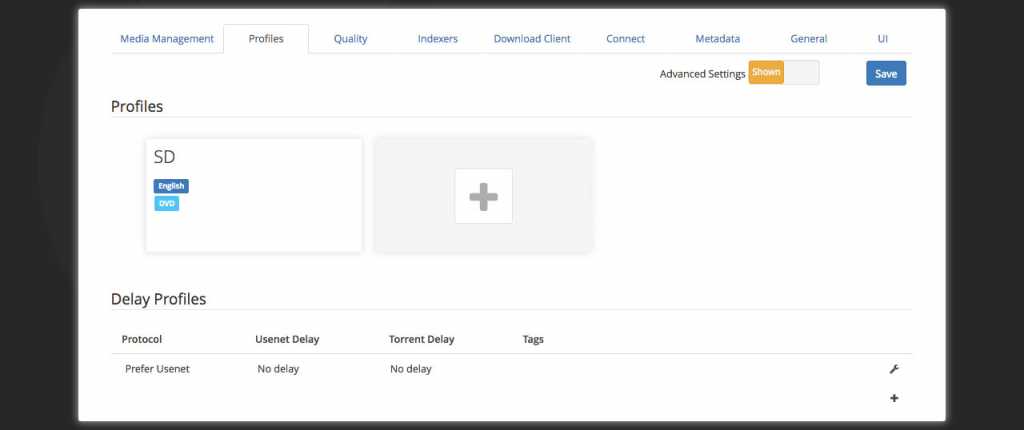The height and width of the screenshot is (430, 1024).
Task: Add new delay profile plus icon
Action: click(894, 398)
